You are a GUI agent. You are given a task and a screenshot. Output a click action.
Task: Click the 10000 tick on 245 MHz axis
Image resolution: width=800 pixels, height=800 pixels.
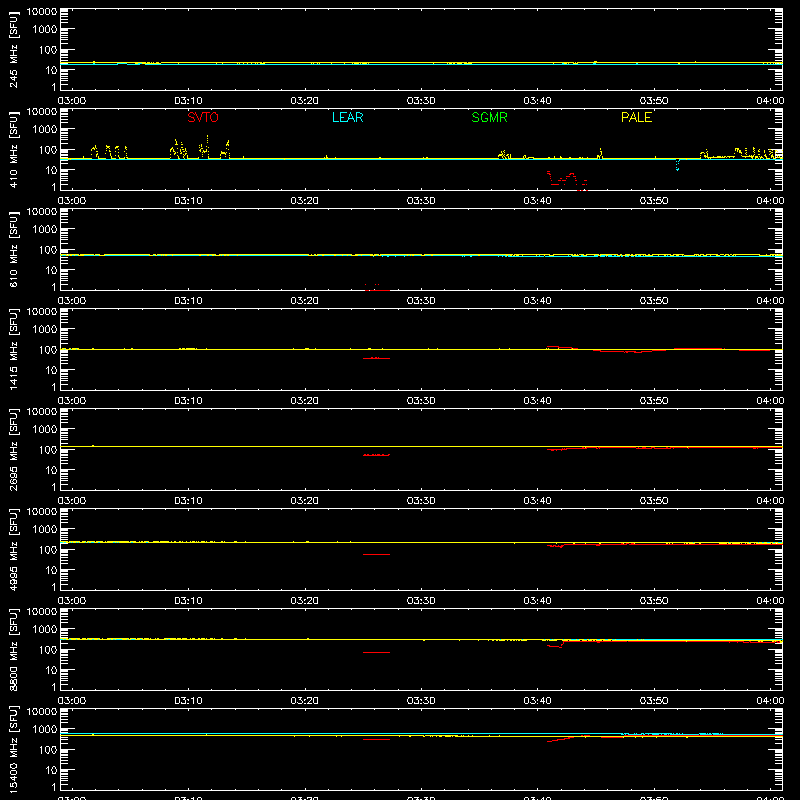(x=42, y=12)
